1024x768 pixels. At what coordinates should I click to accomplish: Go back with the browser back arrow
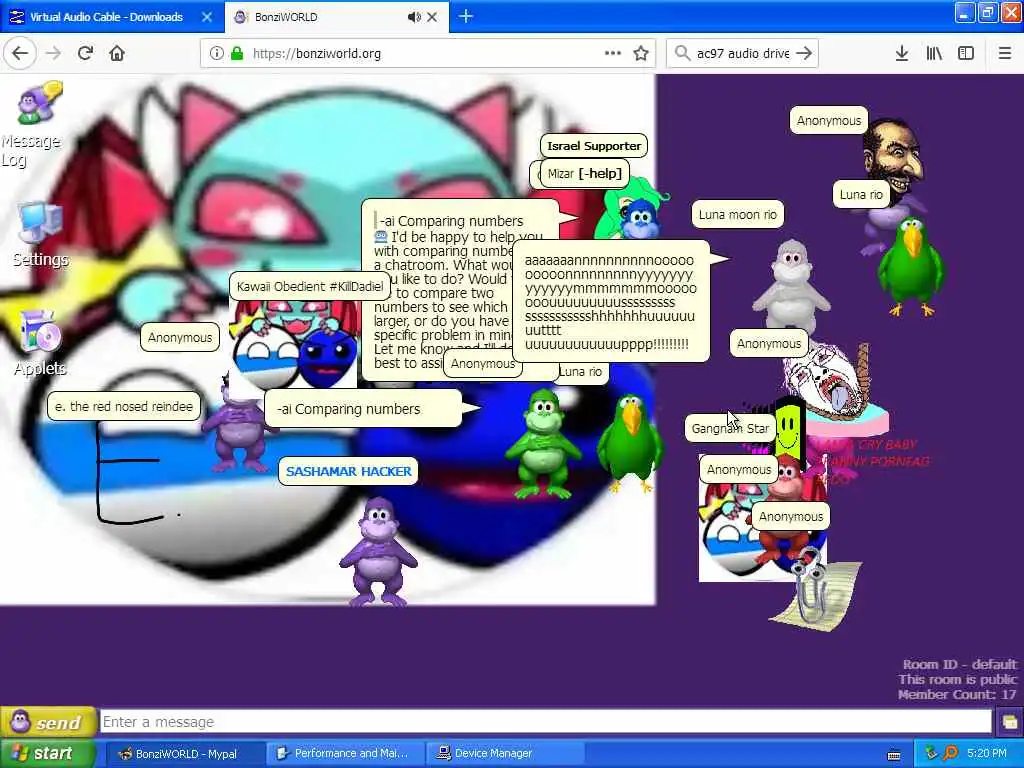click(x=20, y=54)
